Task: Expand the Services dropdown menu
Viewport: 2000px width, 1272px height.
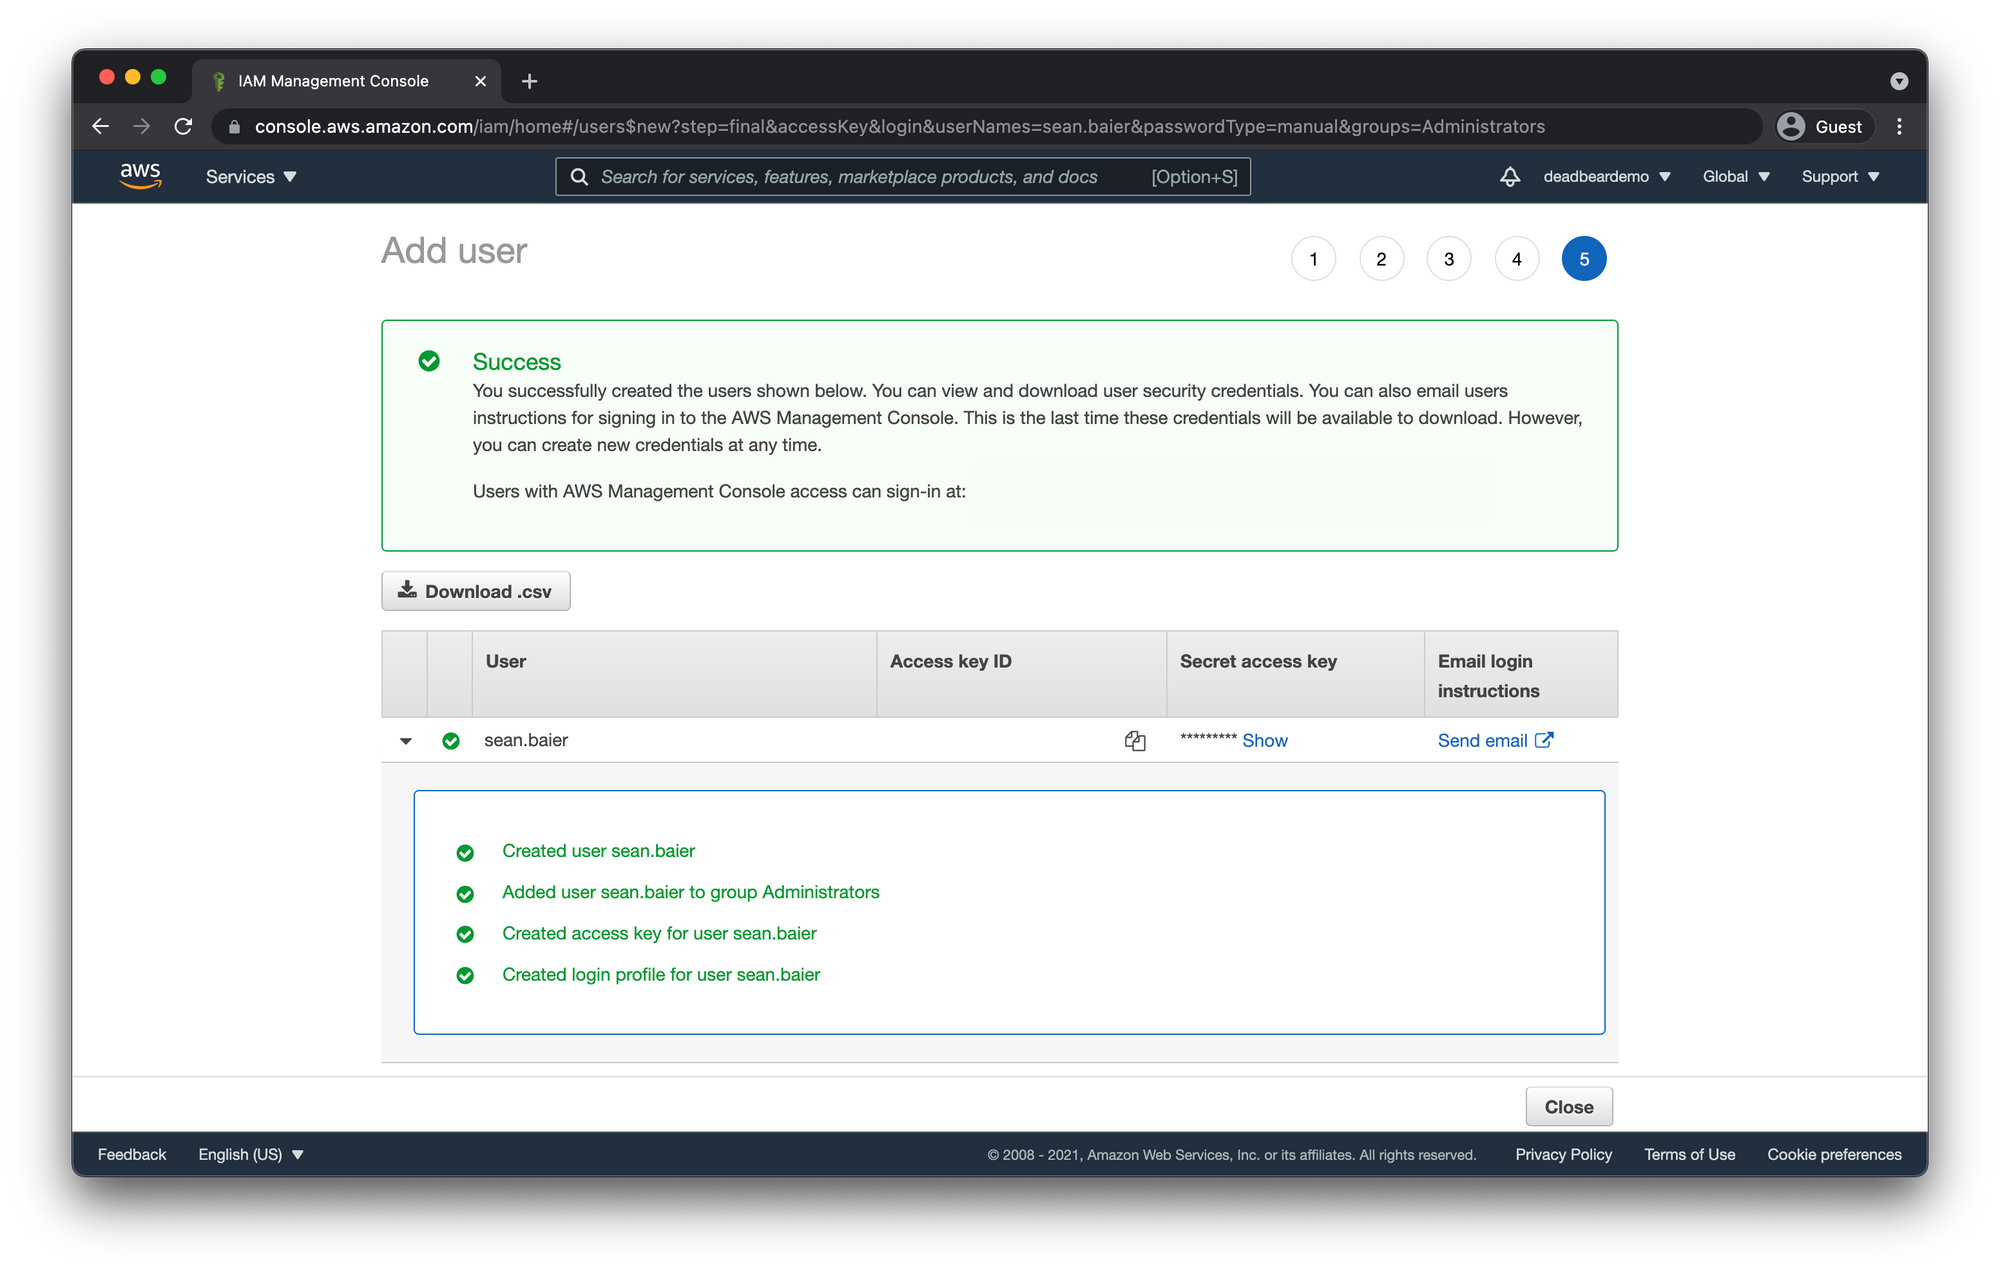Action: 251,177
